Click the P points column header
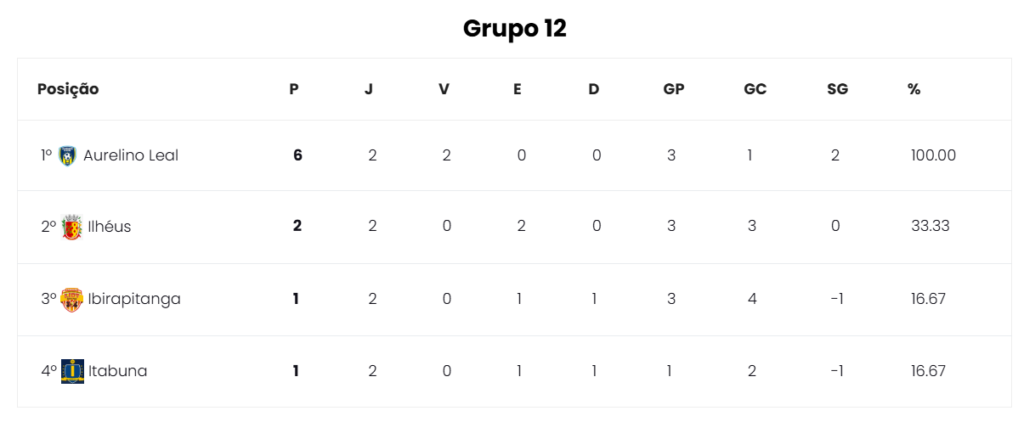This screenshot has height=422, width=1024. click(x=295, y=89)
